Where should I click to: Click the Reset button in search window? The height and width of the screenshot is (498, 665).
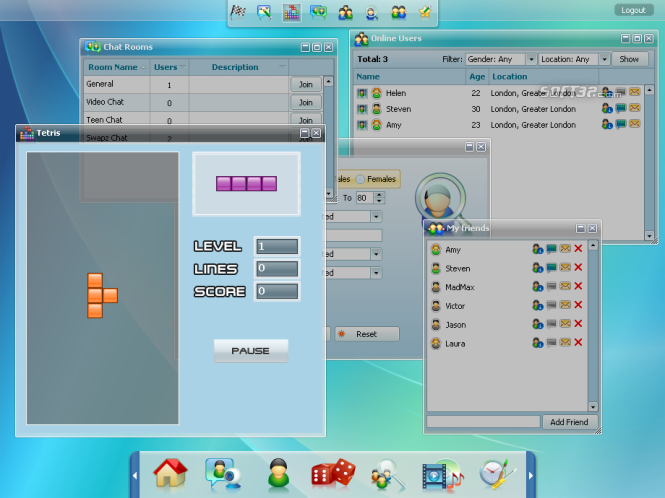(367, 334)
